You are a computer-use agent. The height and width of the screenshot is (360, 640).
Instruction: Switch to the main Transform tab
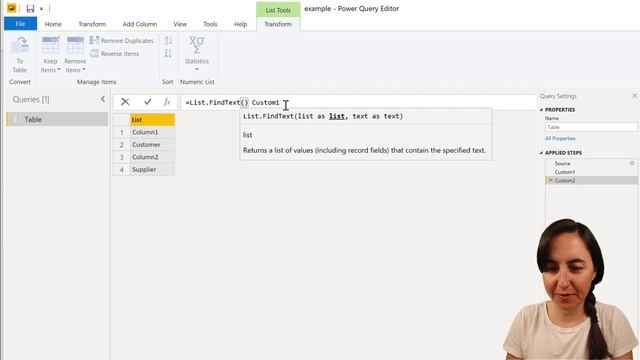92,24
